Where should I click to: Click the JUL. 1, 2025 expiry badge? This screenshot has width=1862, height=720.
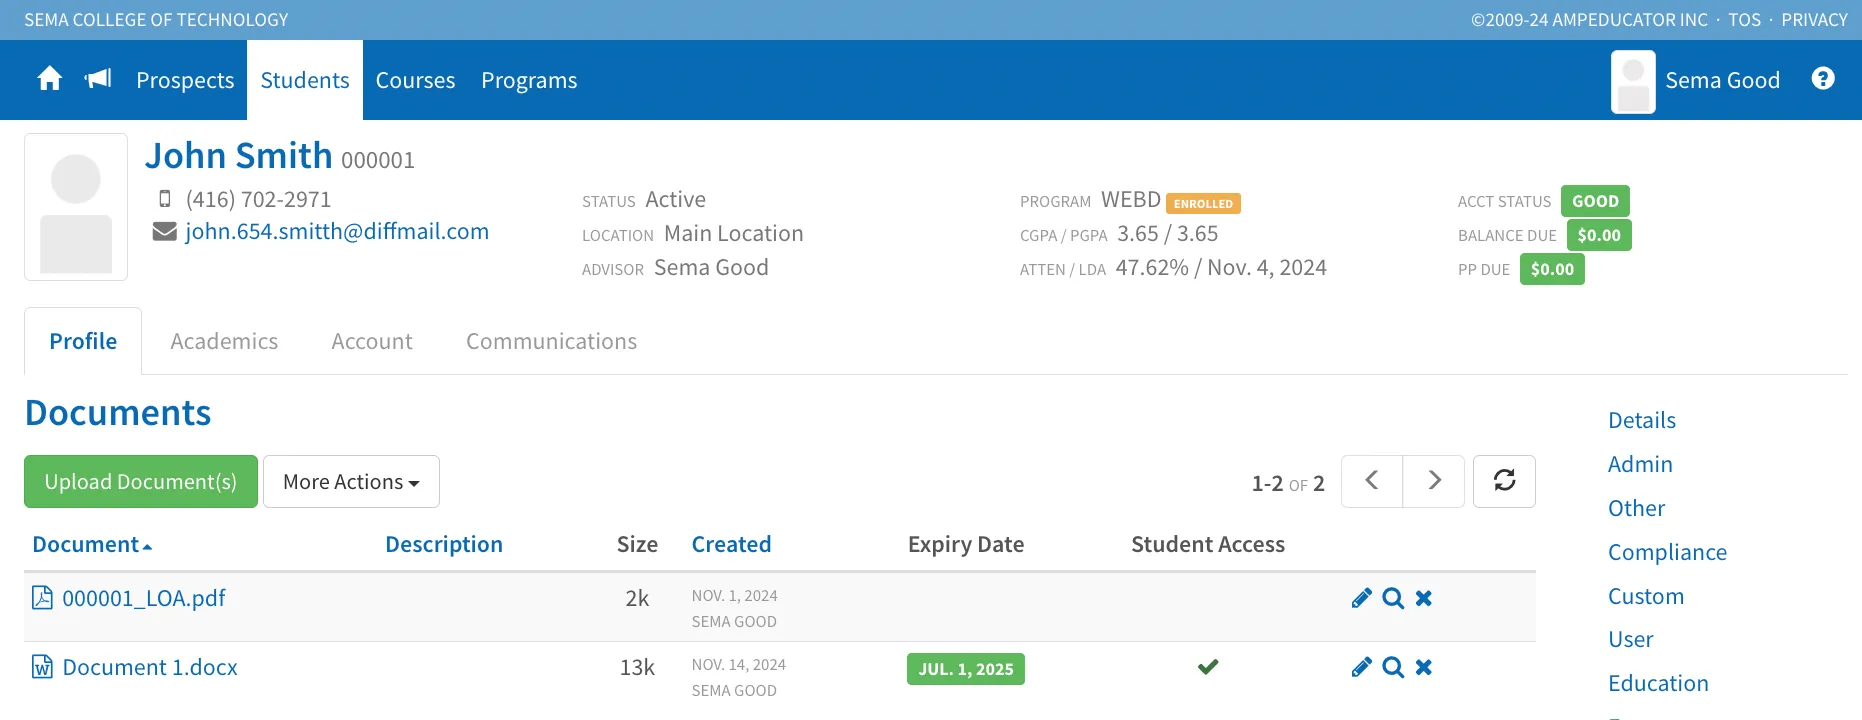click(966, 669)
